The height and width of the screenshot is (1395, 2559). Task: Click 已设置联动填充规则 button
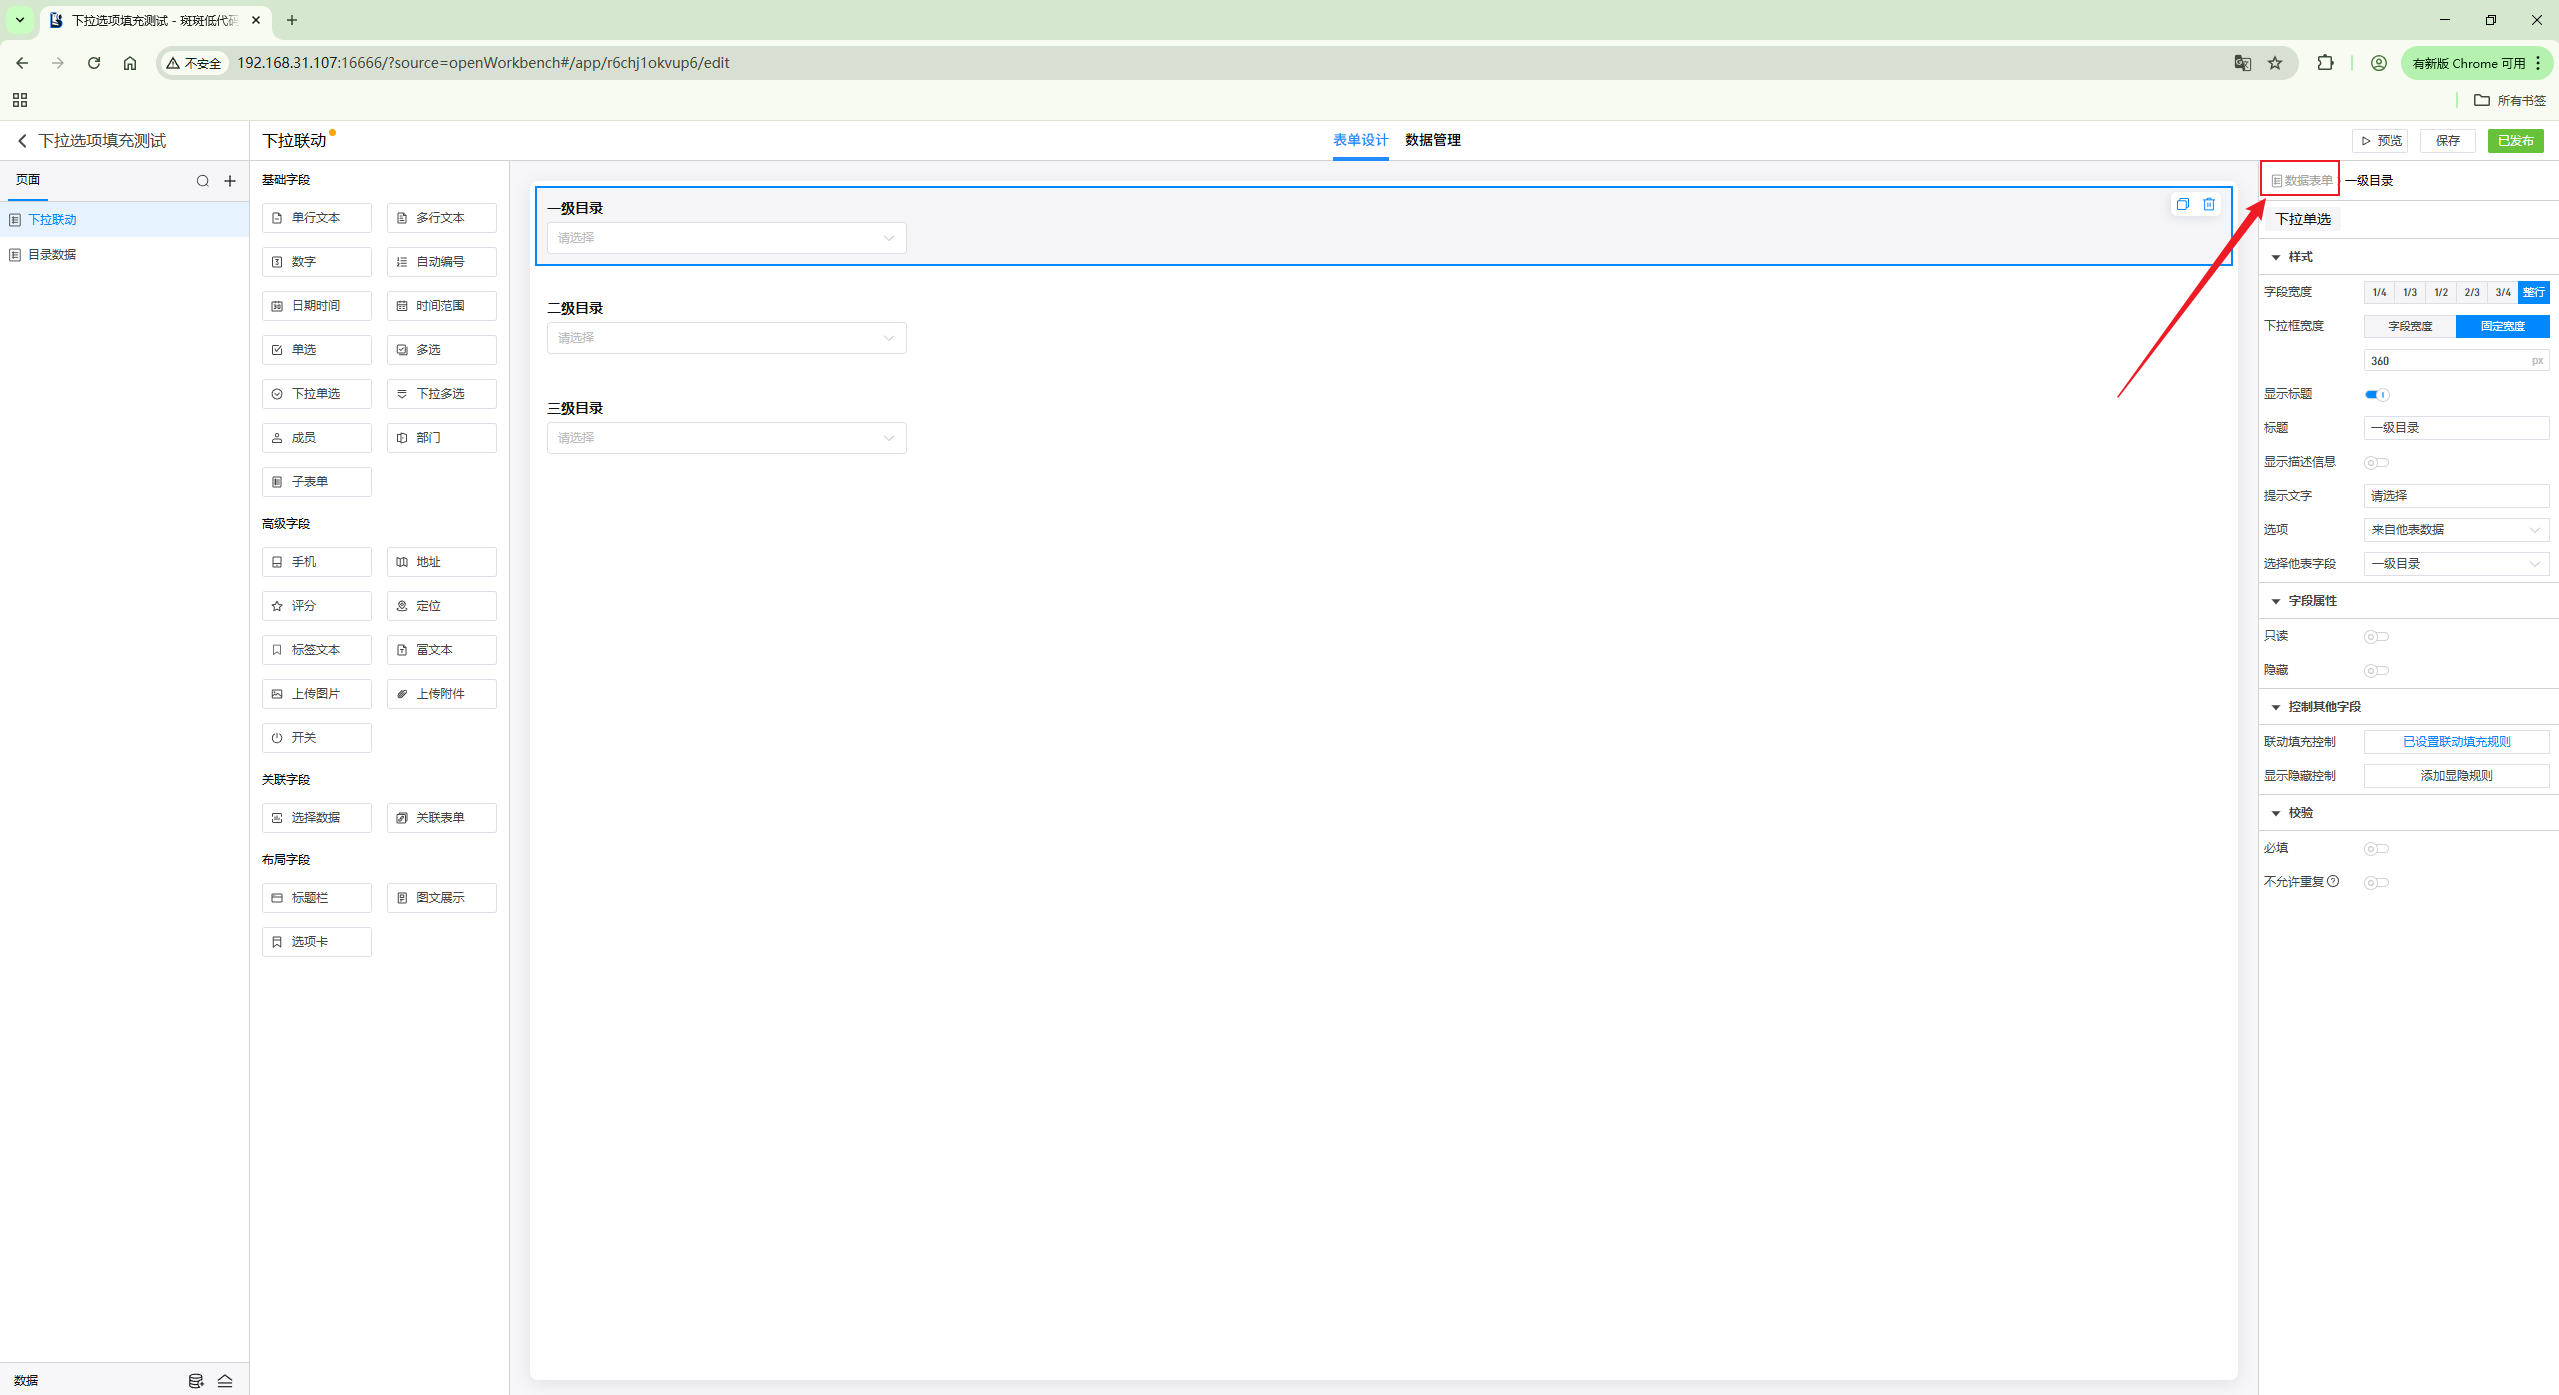pos(2455,742)
